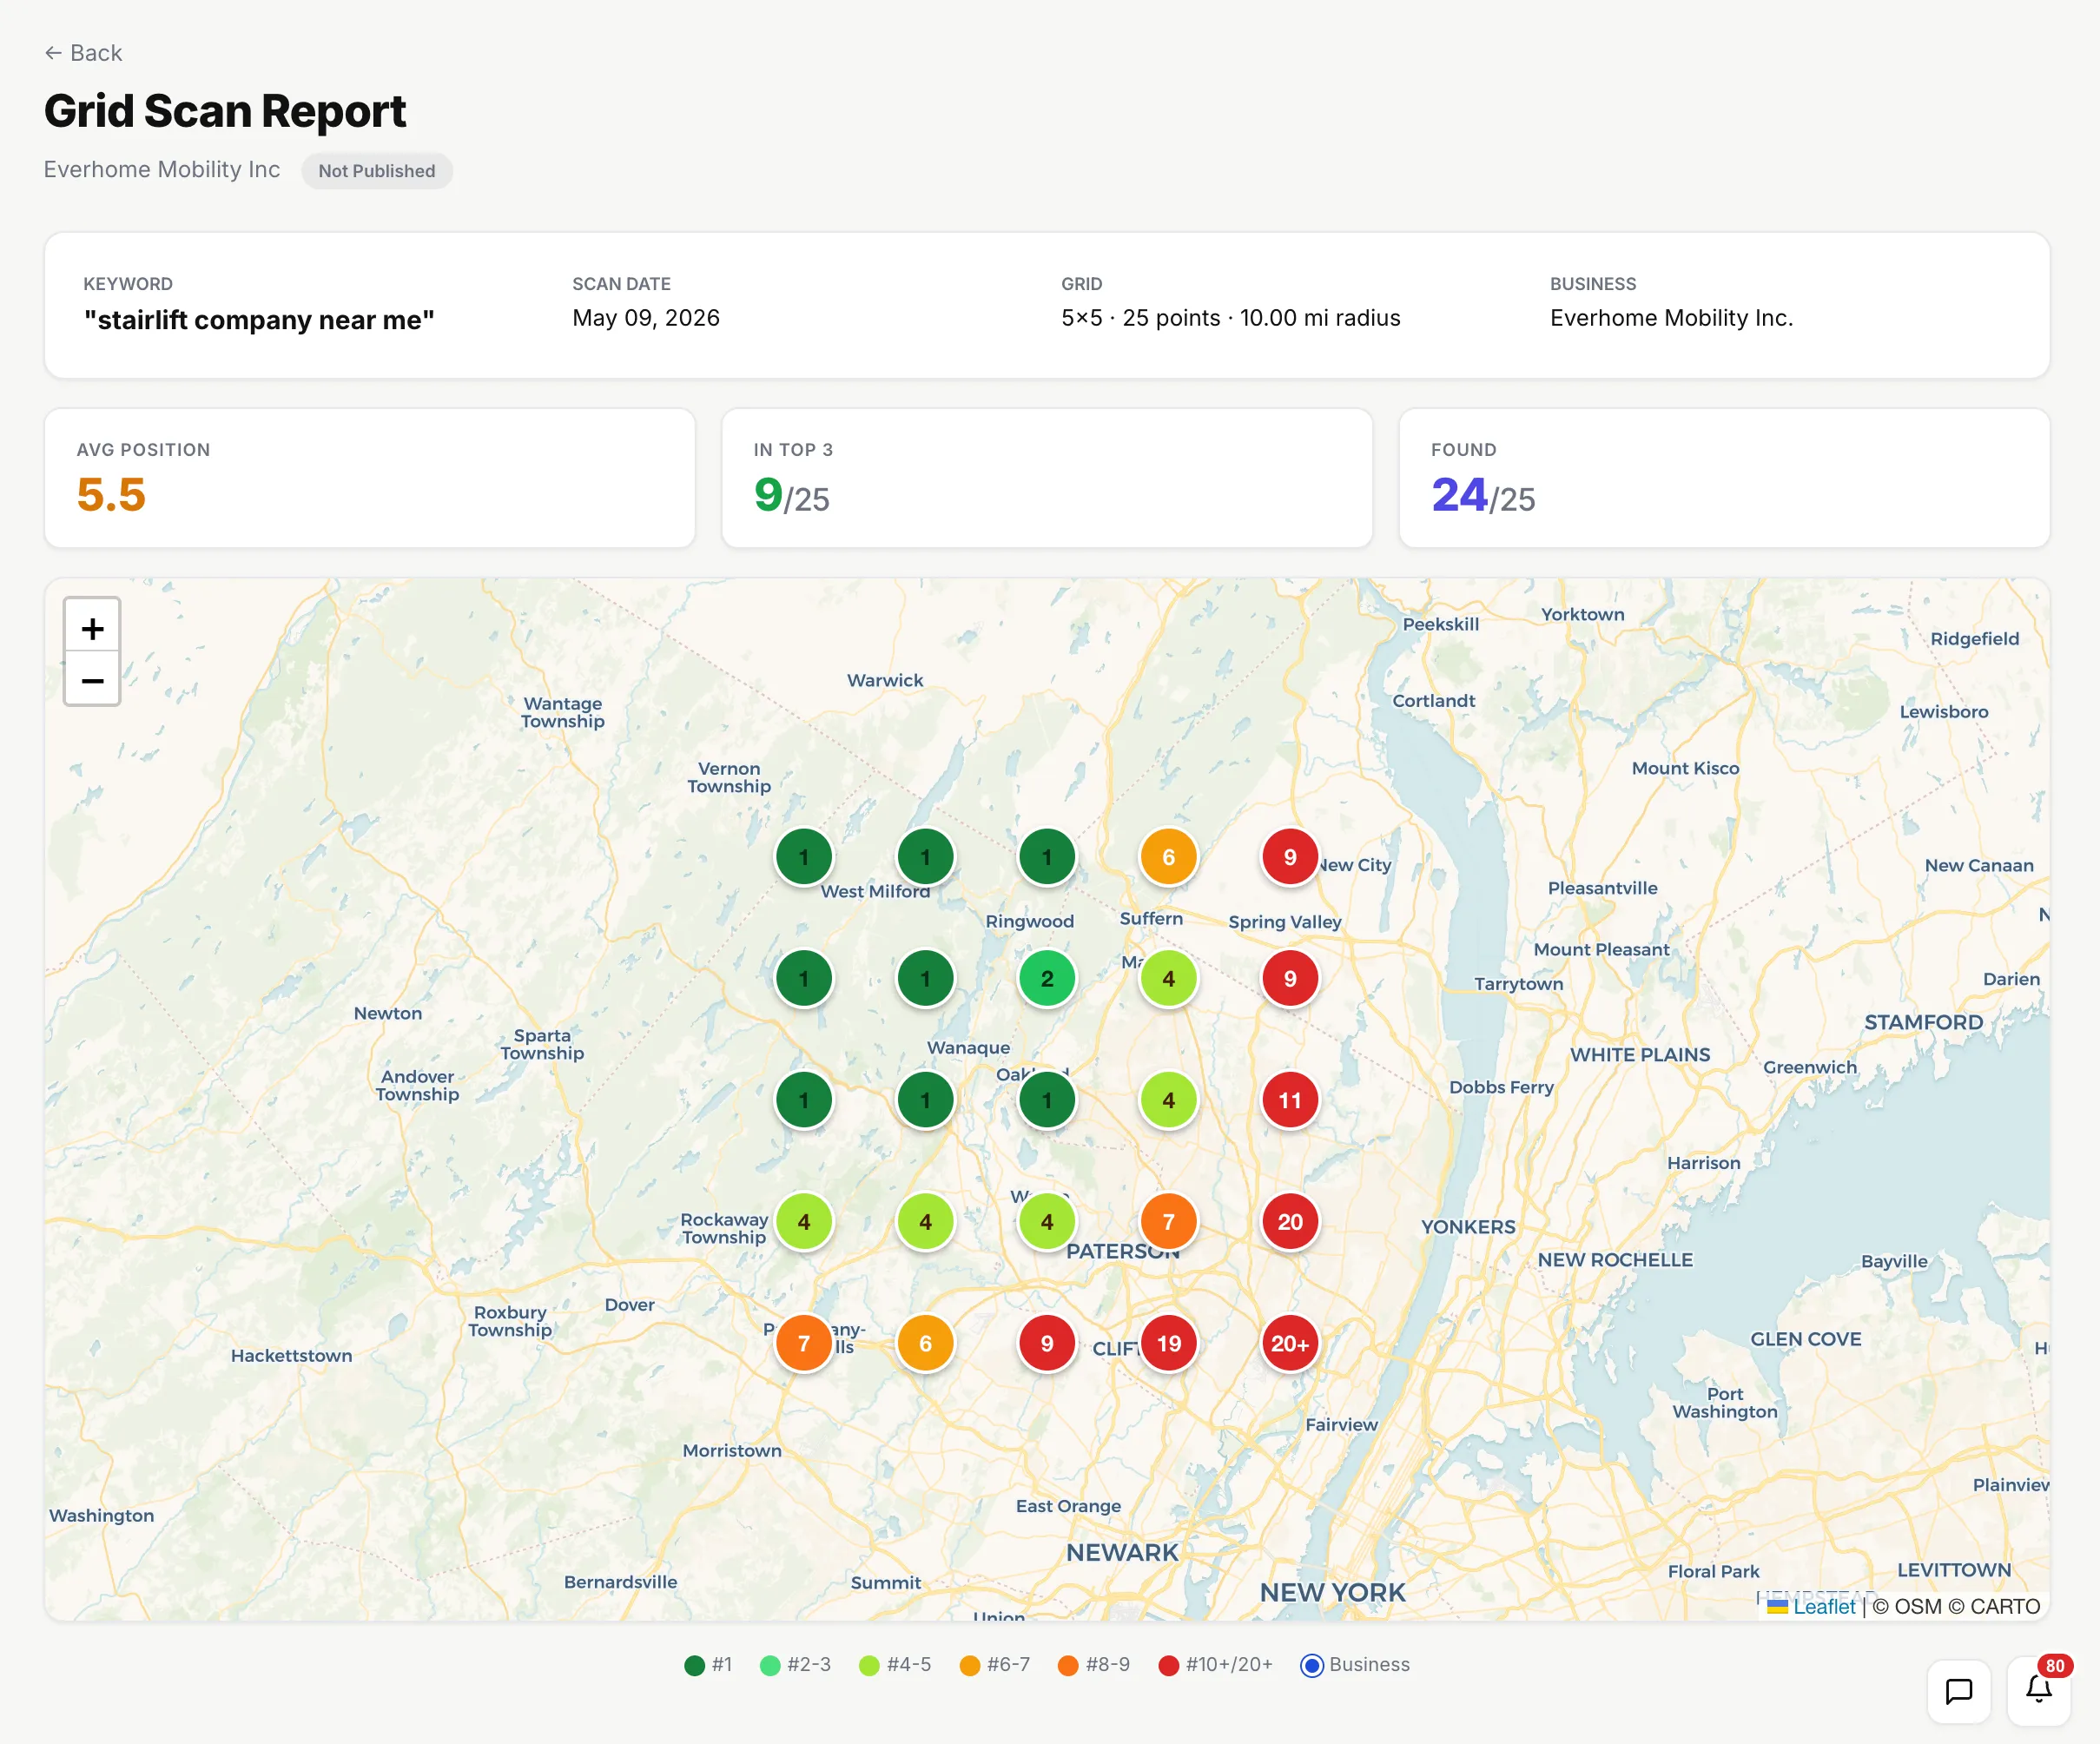
Task: Select the rank 20+ grid marker
Action: click(x=1290, y=1343)
